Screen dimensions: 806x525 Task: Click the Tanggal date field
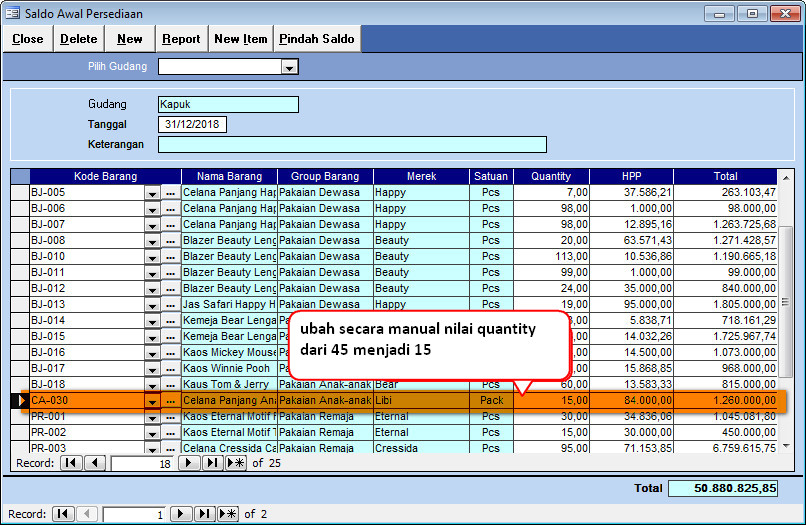pyautogui.click(x=192, y=124)
